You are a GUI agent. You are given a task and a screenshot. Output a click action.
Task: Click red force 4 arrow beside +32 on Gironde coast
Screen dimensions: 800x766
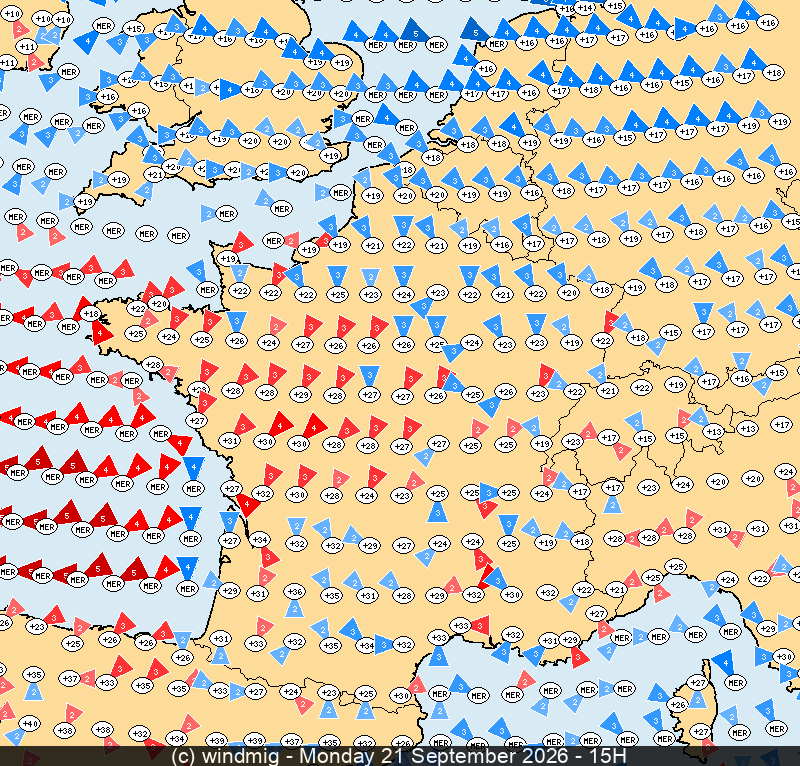(248, 504)
